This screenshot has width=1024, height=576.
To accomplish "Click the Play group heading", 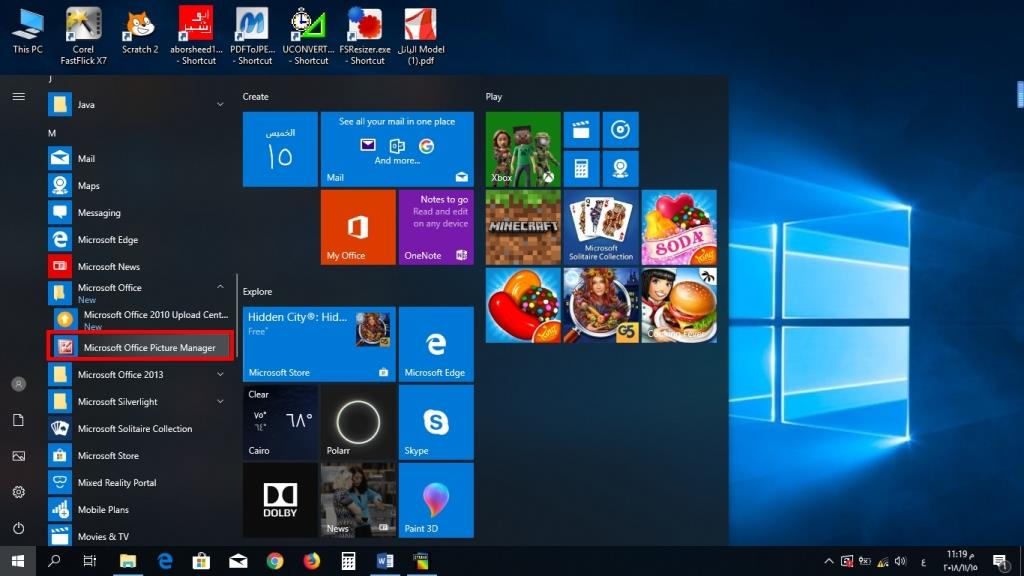I will tap(494, 97).
